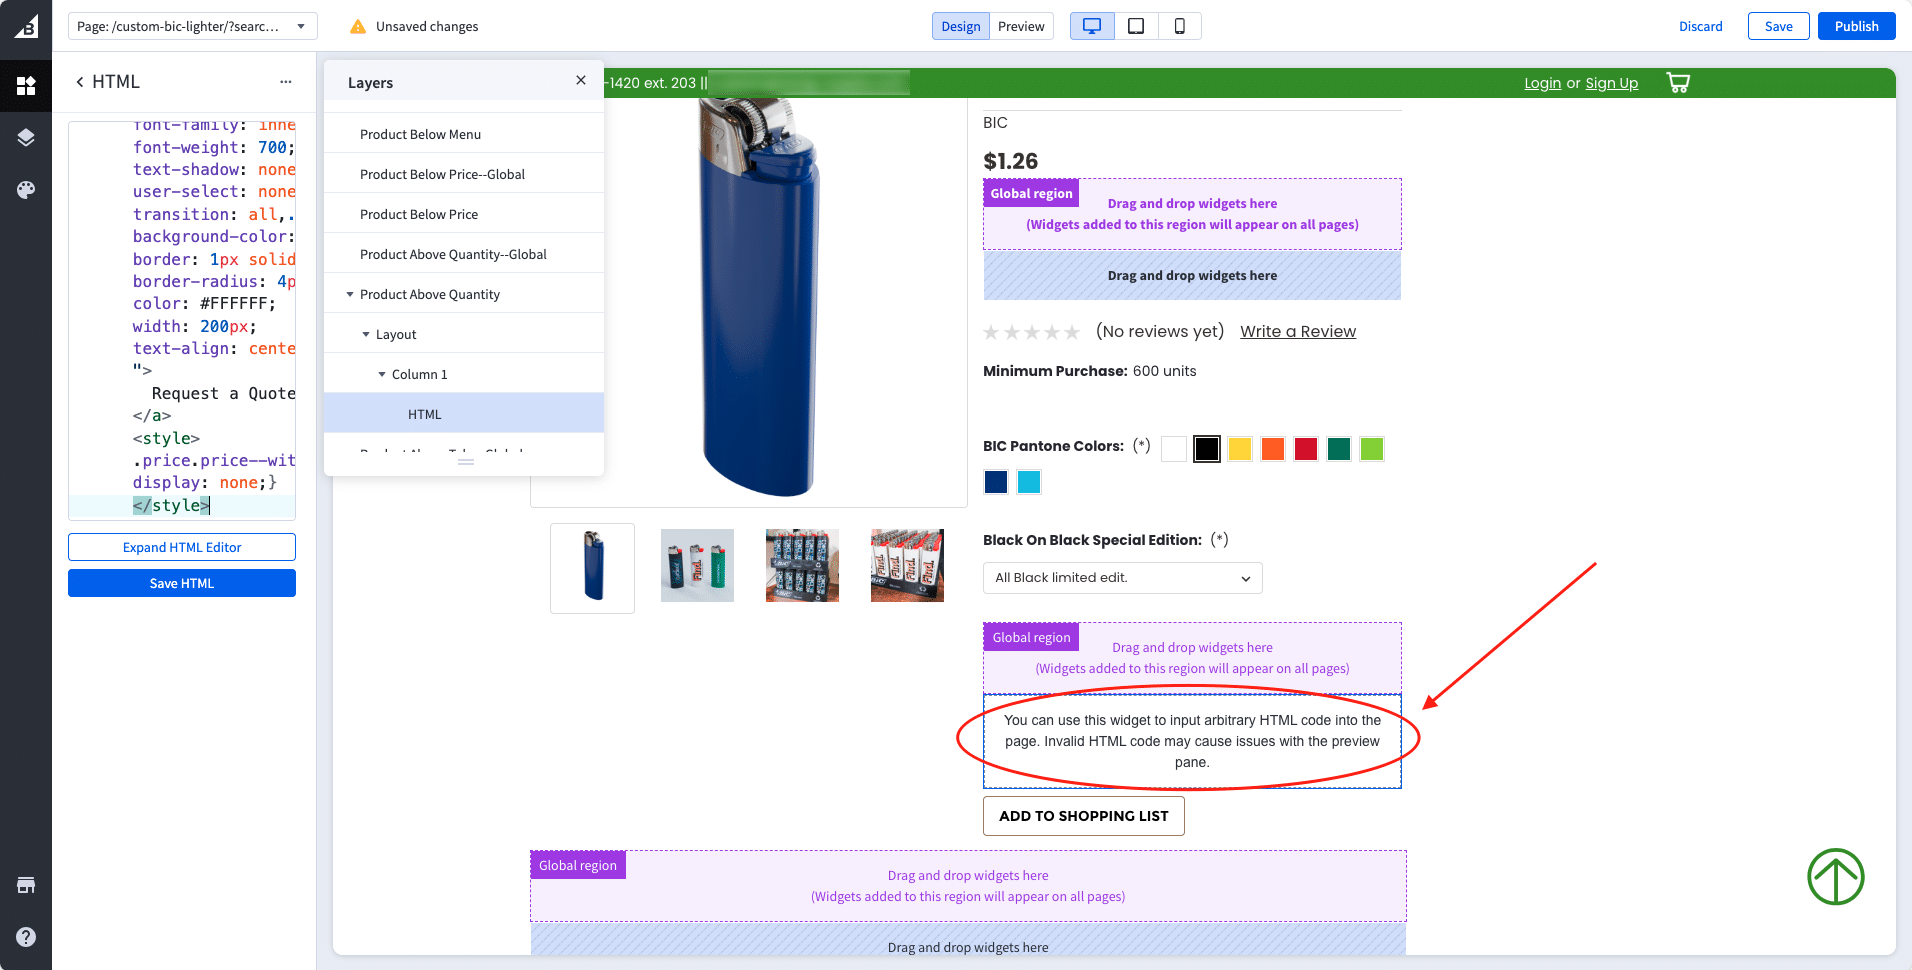1912x970 pixels.
Task: Select the three lighters thumbnail
Action: (x=697, y=565)
